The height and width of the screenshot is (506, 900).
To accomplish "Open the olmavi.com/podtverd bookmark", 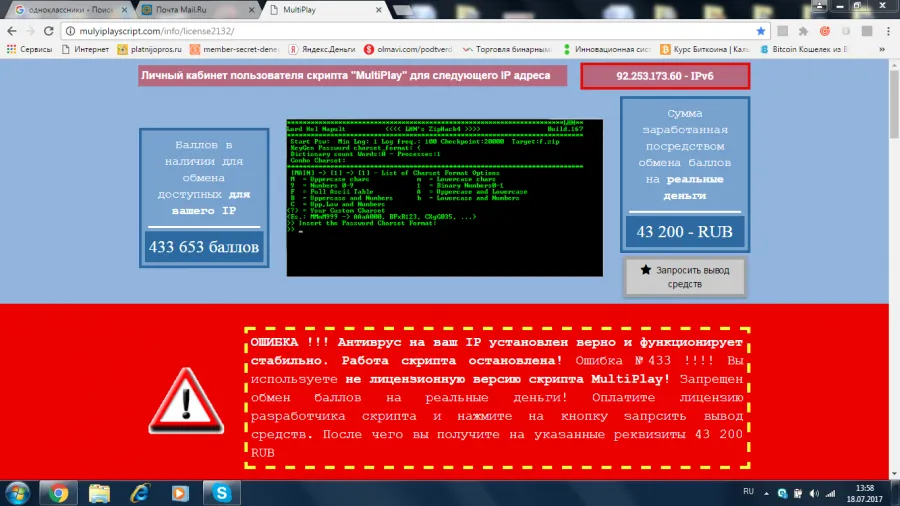I will point(408,49).
